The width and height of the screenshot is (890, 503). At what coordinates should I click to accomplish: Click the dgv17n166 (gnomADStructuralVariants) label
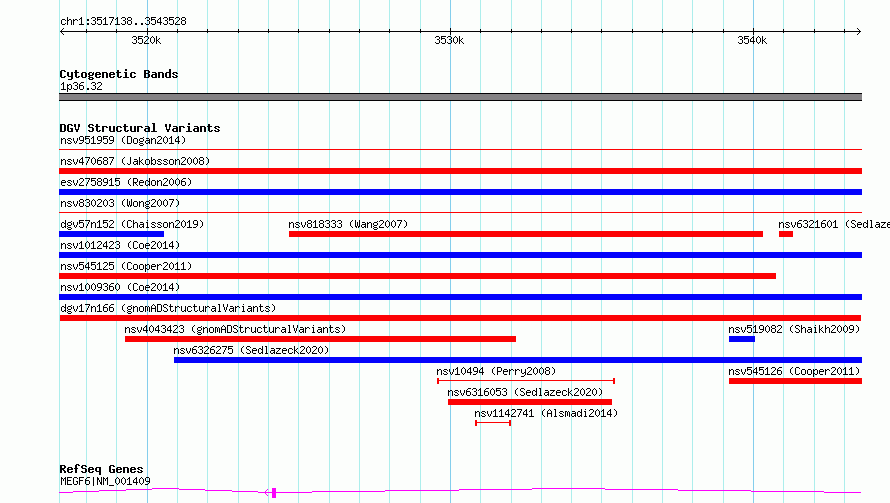pos(168,308)
